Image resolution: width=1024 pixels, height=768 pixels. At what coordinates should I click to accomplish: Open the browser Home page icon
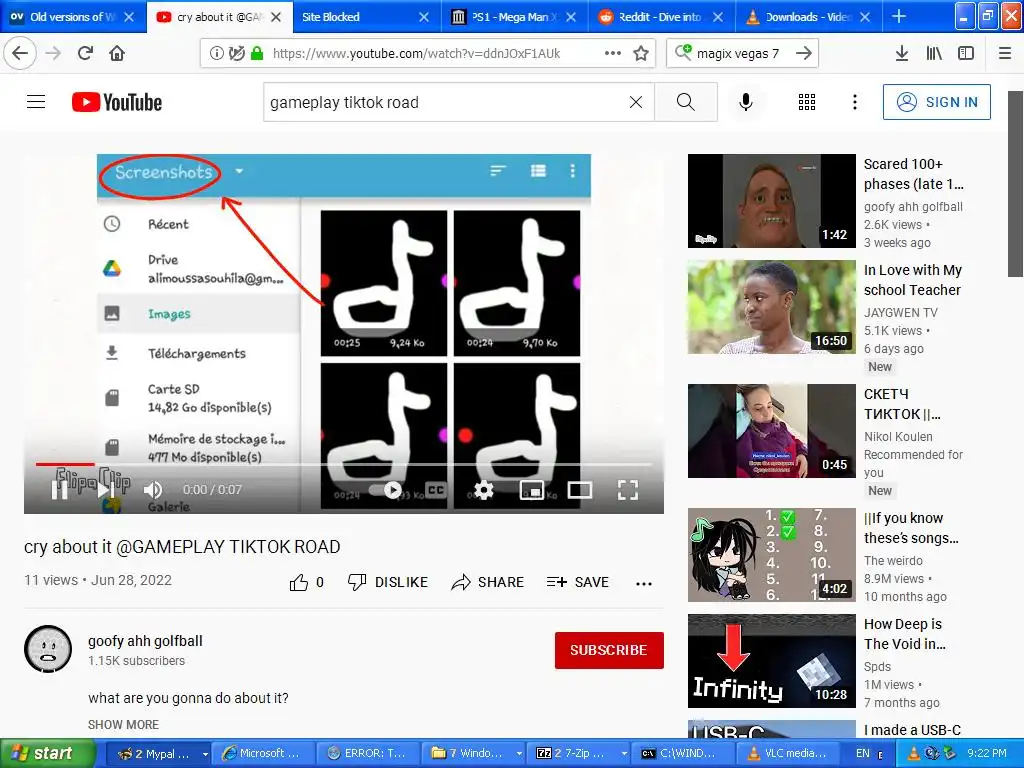coord(117,53)
